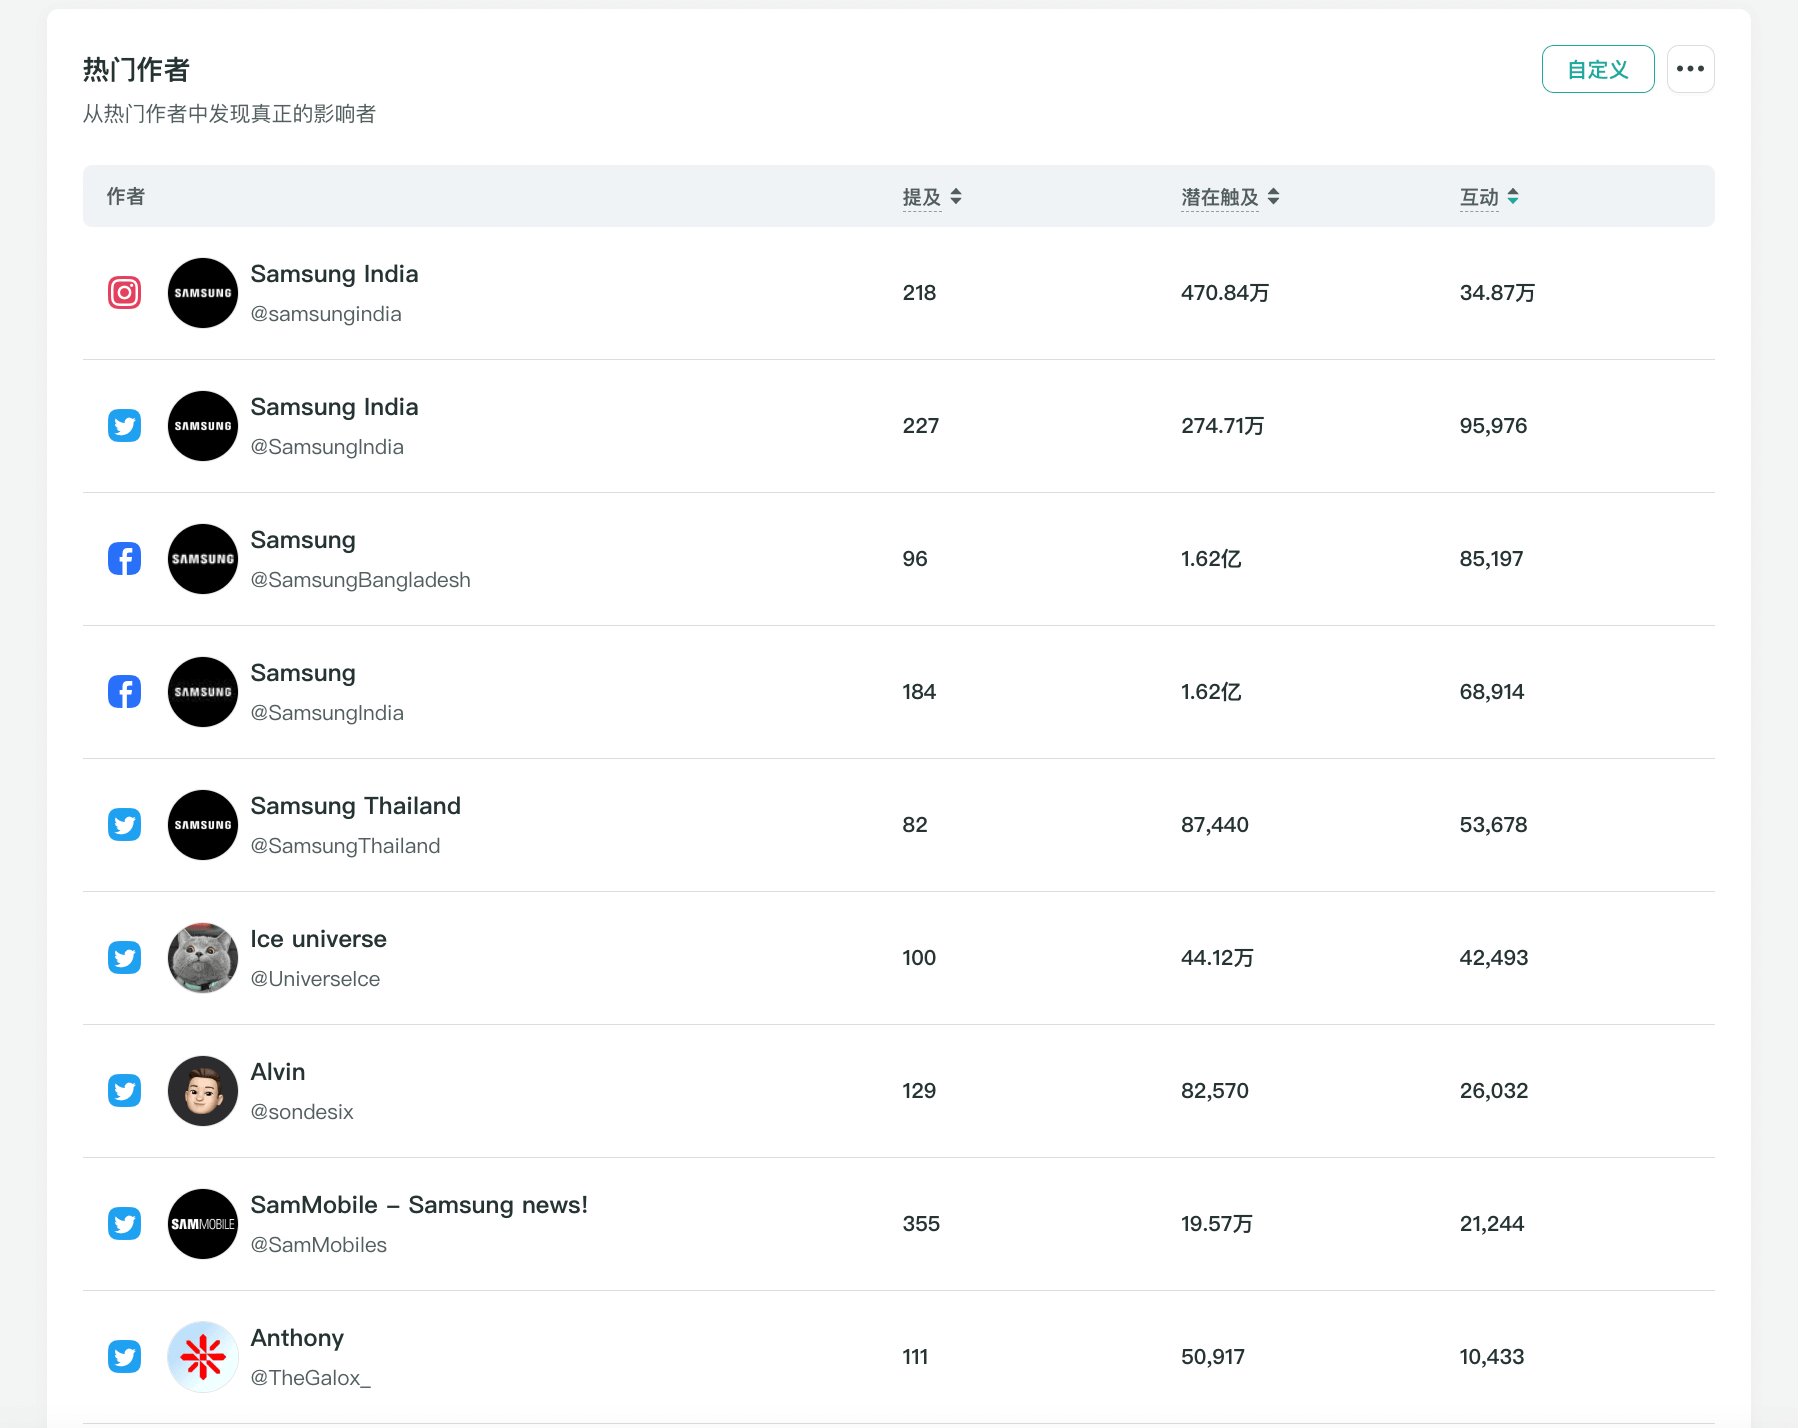
Task: Open Ice universe cat avatar
Action: [x=203, y=958]
